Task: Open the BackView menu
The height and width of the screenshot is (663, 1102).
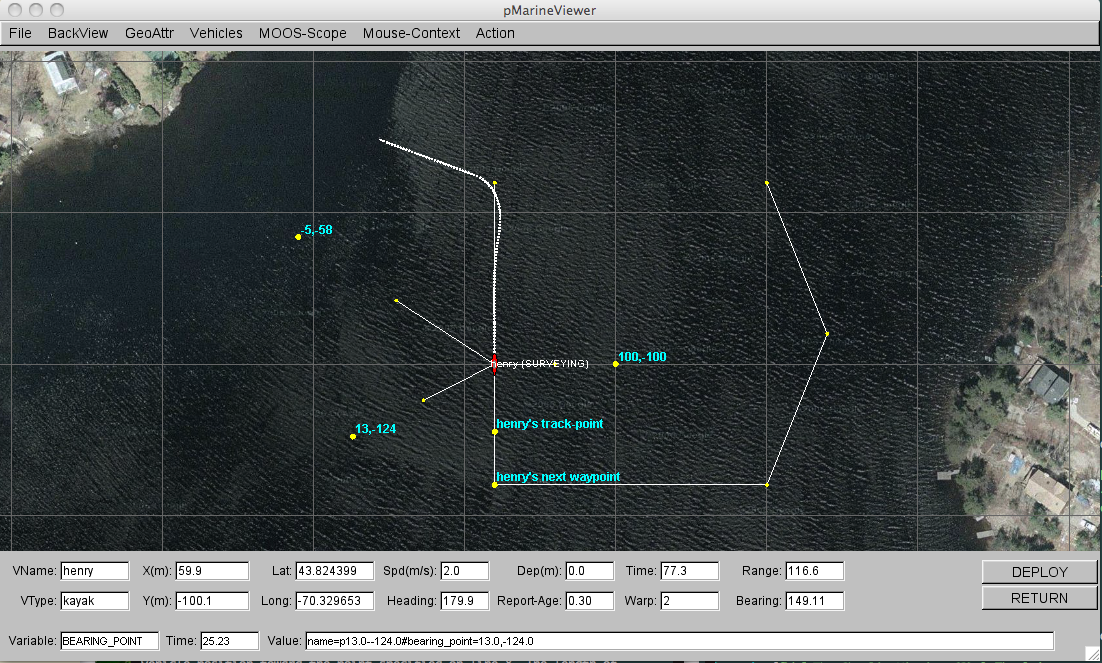Action: (x=78, y=33)
